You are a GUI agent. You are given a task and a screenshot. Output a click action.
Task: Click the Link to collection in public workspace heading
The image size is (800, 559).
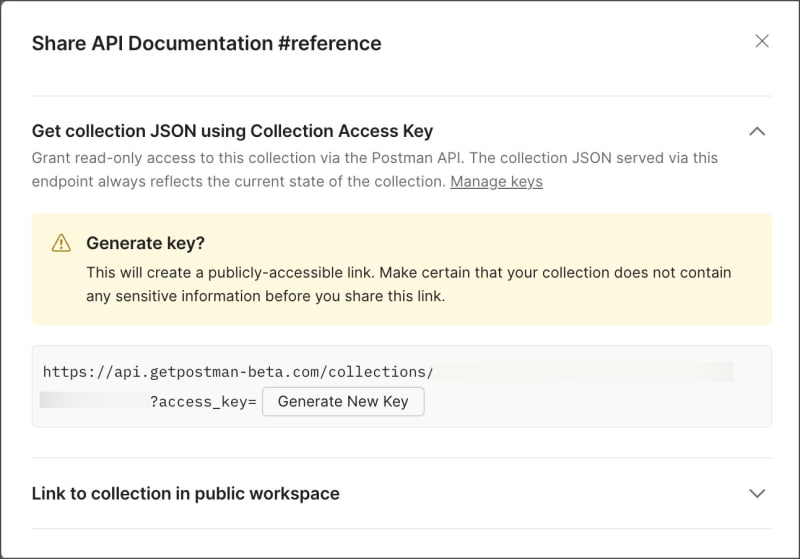tap(186, 494)
